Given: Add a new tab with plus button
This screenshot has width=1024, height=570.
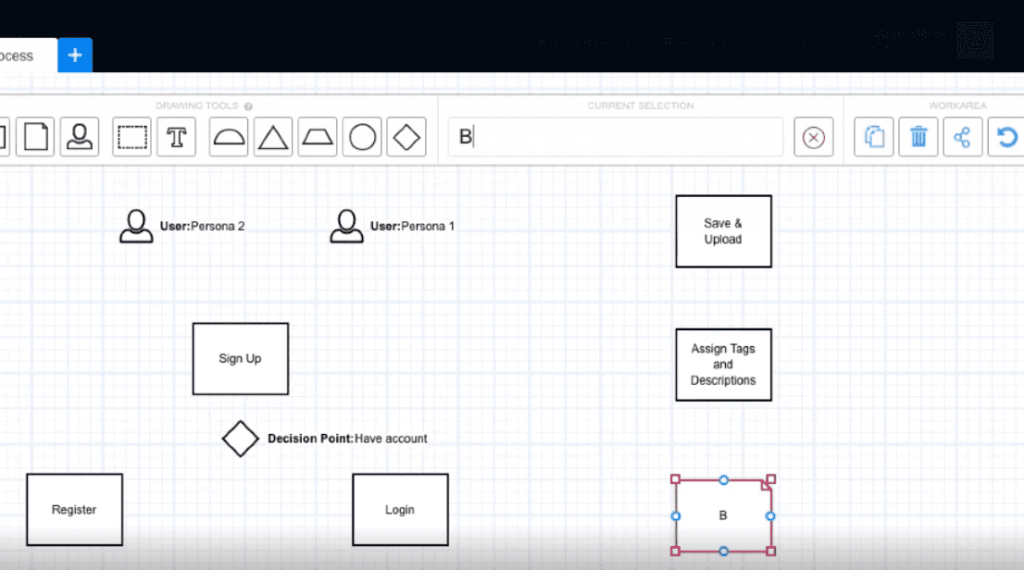Looking at the screenshot, I should 75,55.
